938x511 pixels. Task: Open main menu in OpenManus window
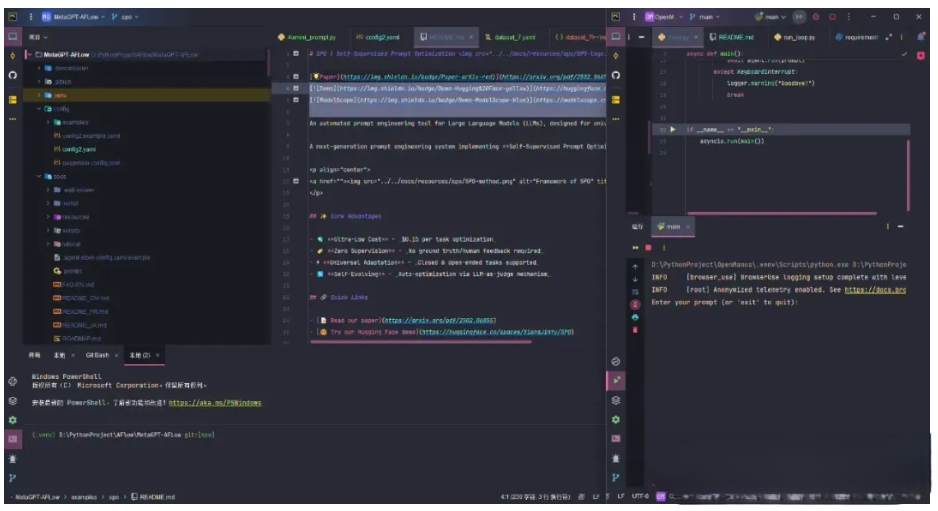tap(634, 17)
